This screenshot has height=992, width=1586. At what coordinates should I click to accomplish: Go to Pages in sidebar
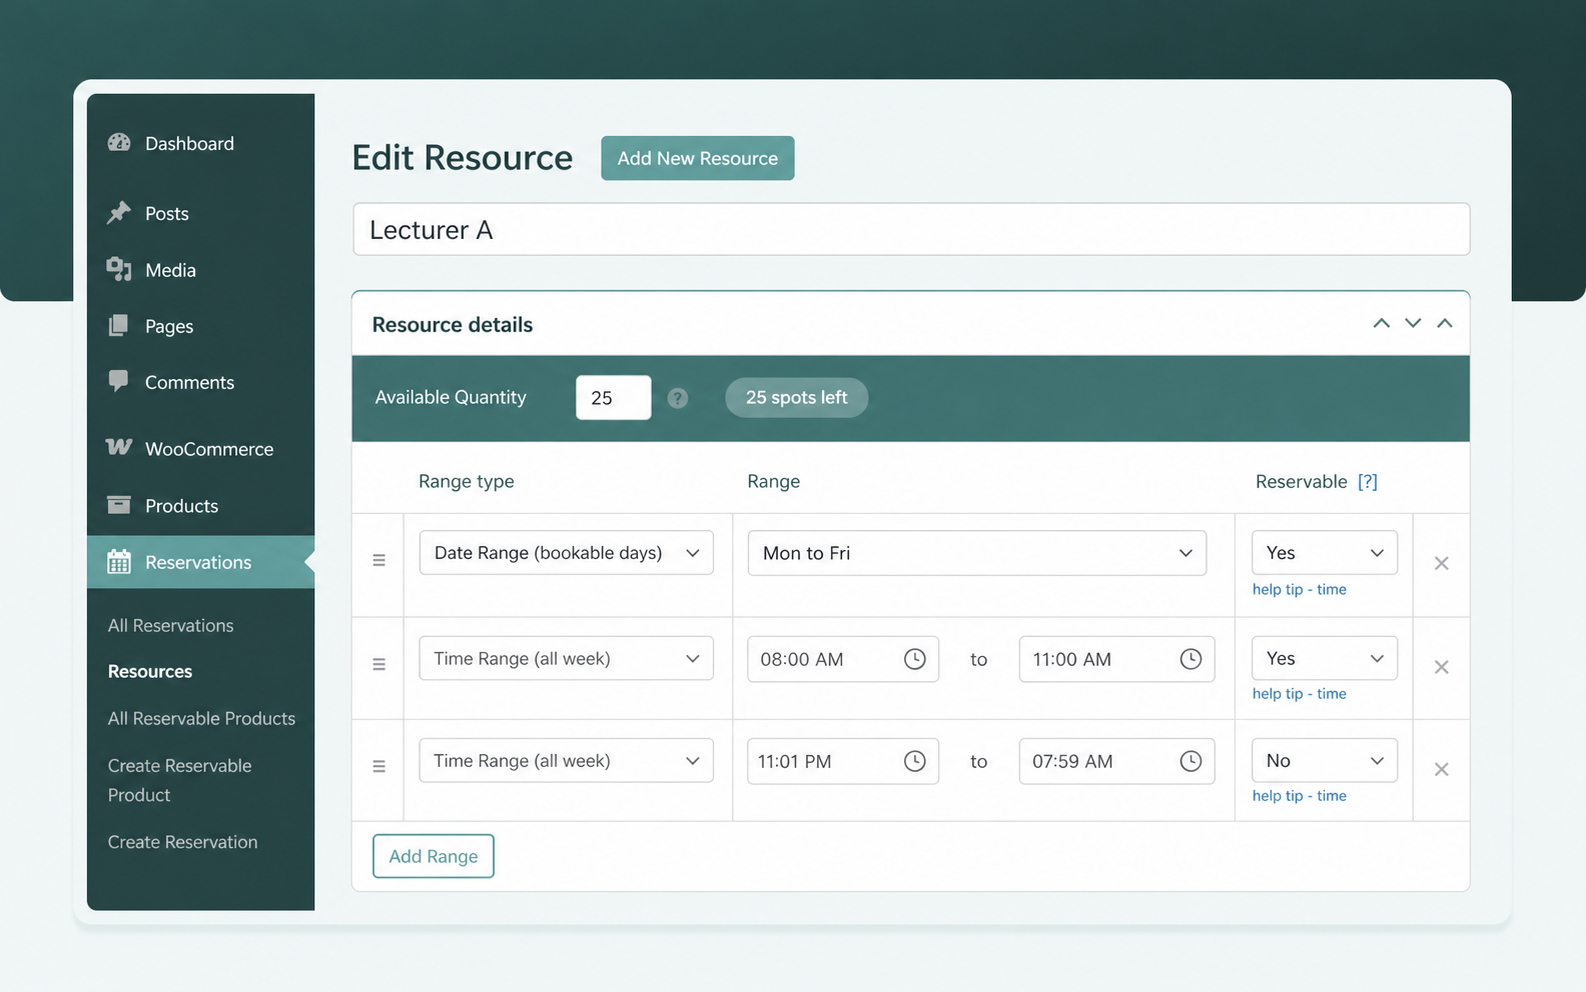tap(200, 326)
